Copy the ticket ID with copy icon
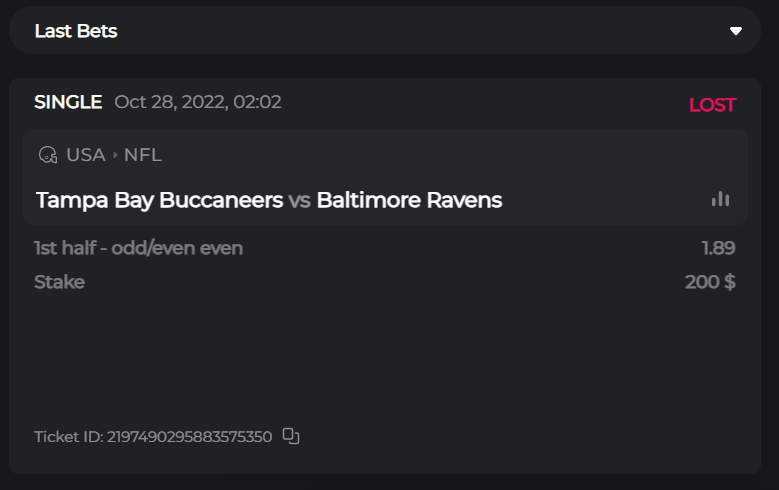This screenshot has height=490, width=779. pos(291,436)
